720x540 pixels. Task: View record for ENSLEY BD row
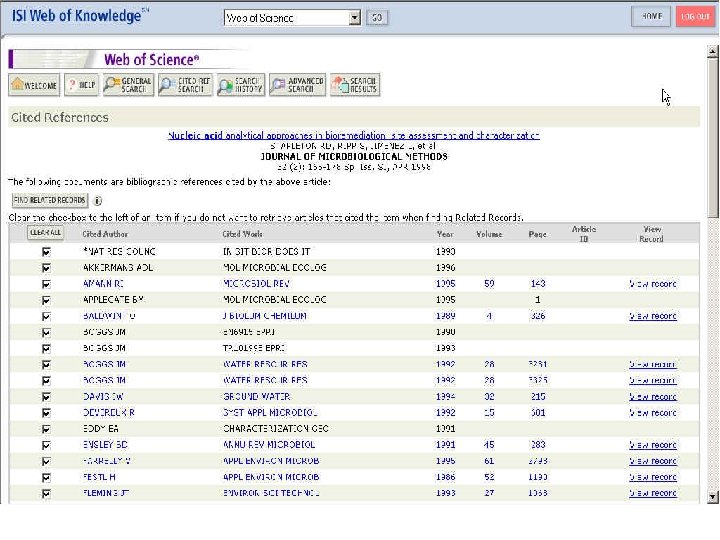click(652, 445)
